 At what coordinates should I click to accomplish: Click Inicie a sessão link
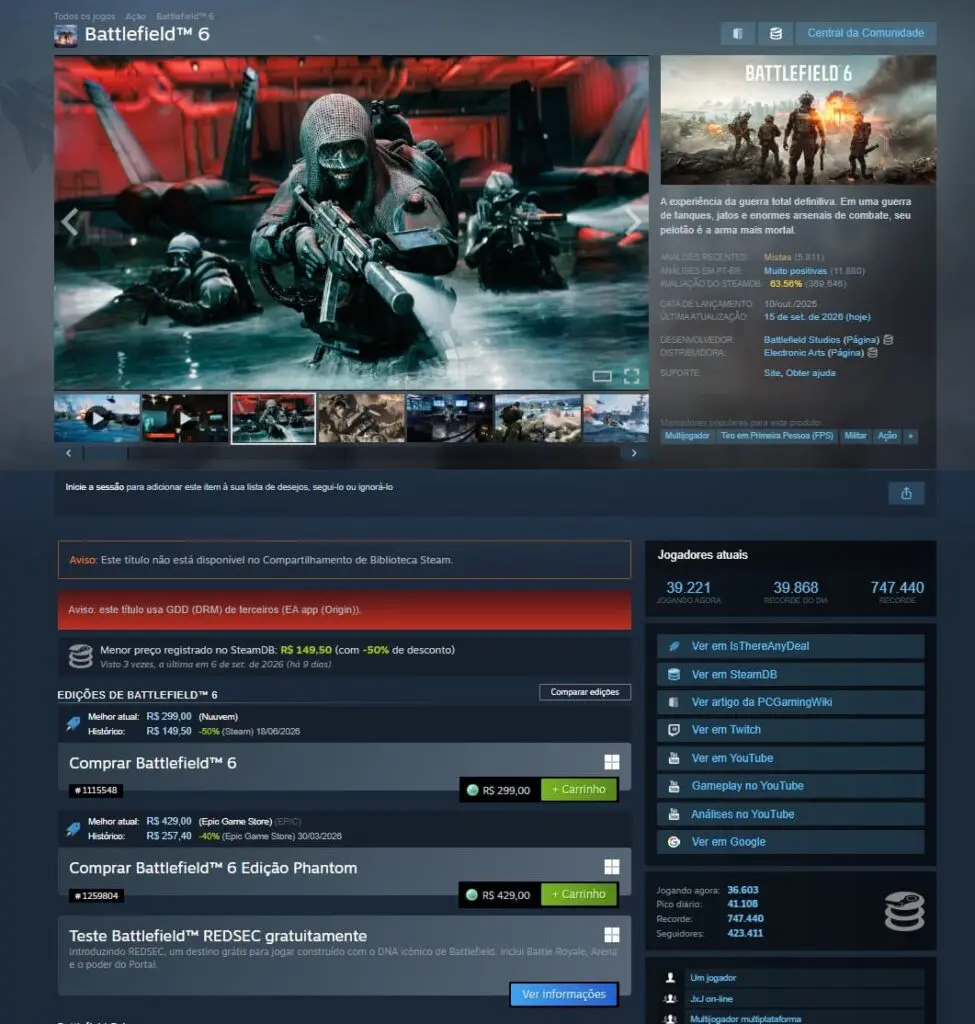click(x=95, y=487)
